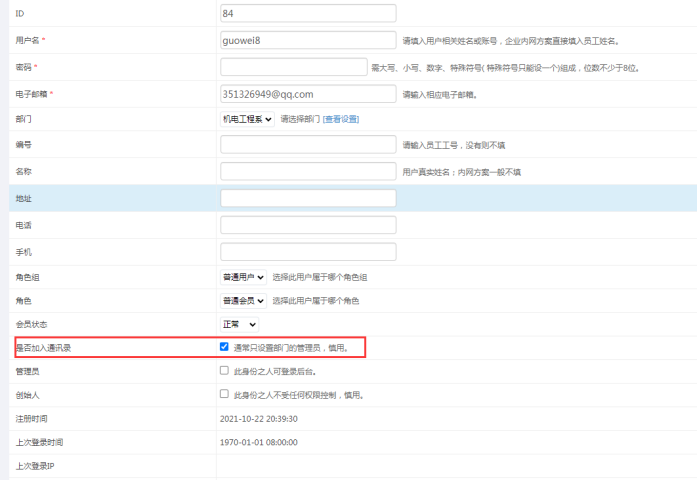This screenshot has width=697, height=481.
Task: Enable the 管理员 checkbox
Action: click(224, 371)
